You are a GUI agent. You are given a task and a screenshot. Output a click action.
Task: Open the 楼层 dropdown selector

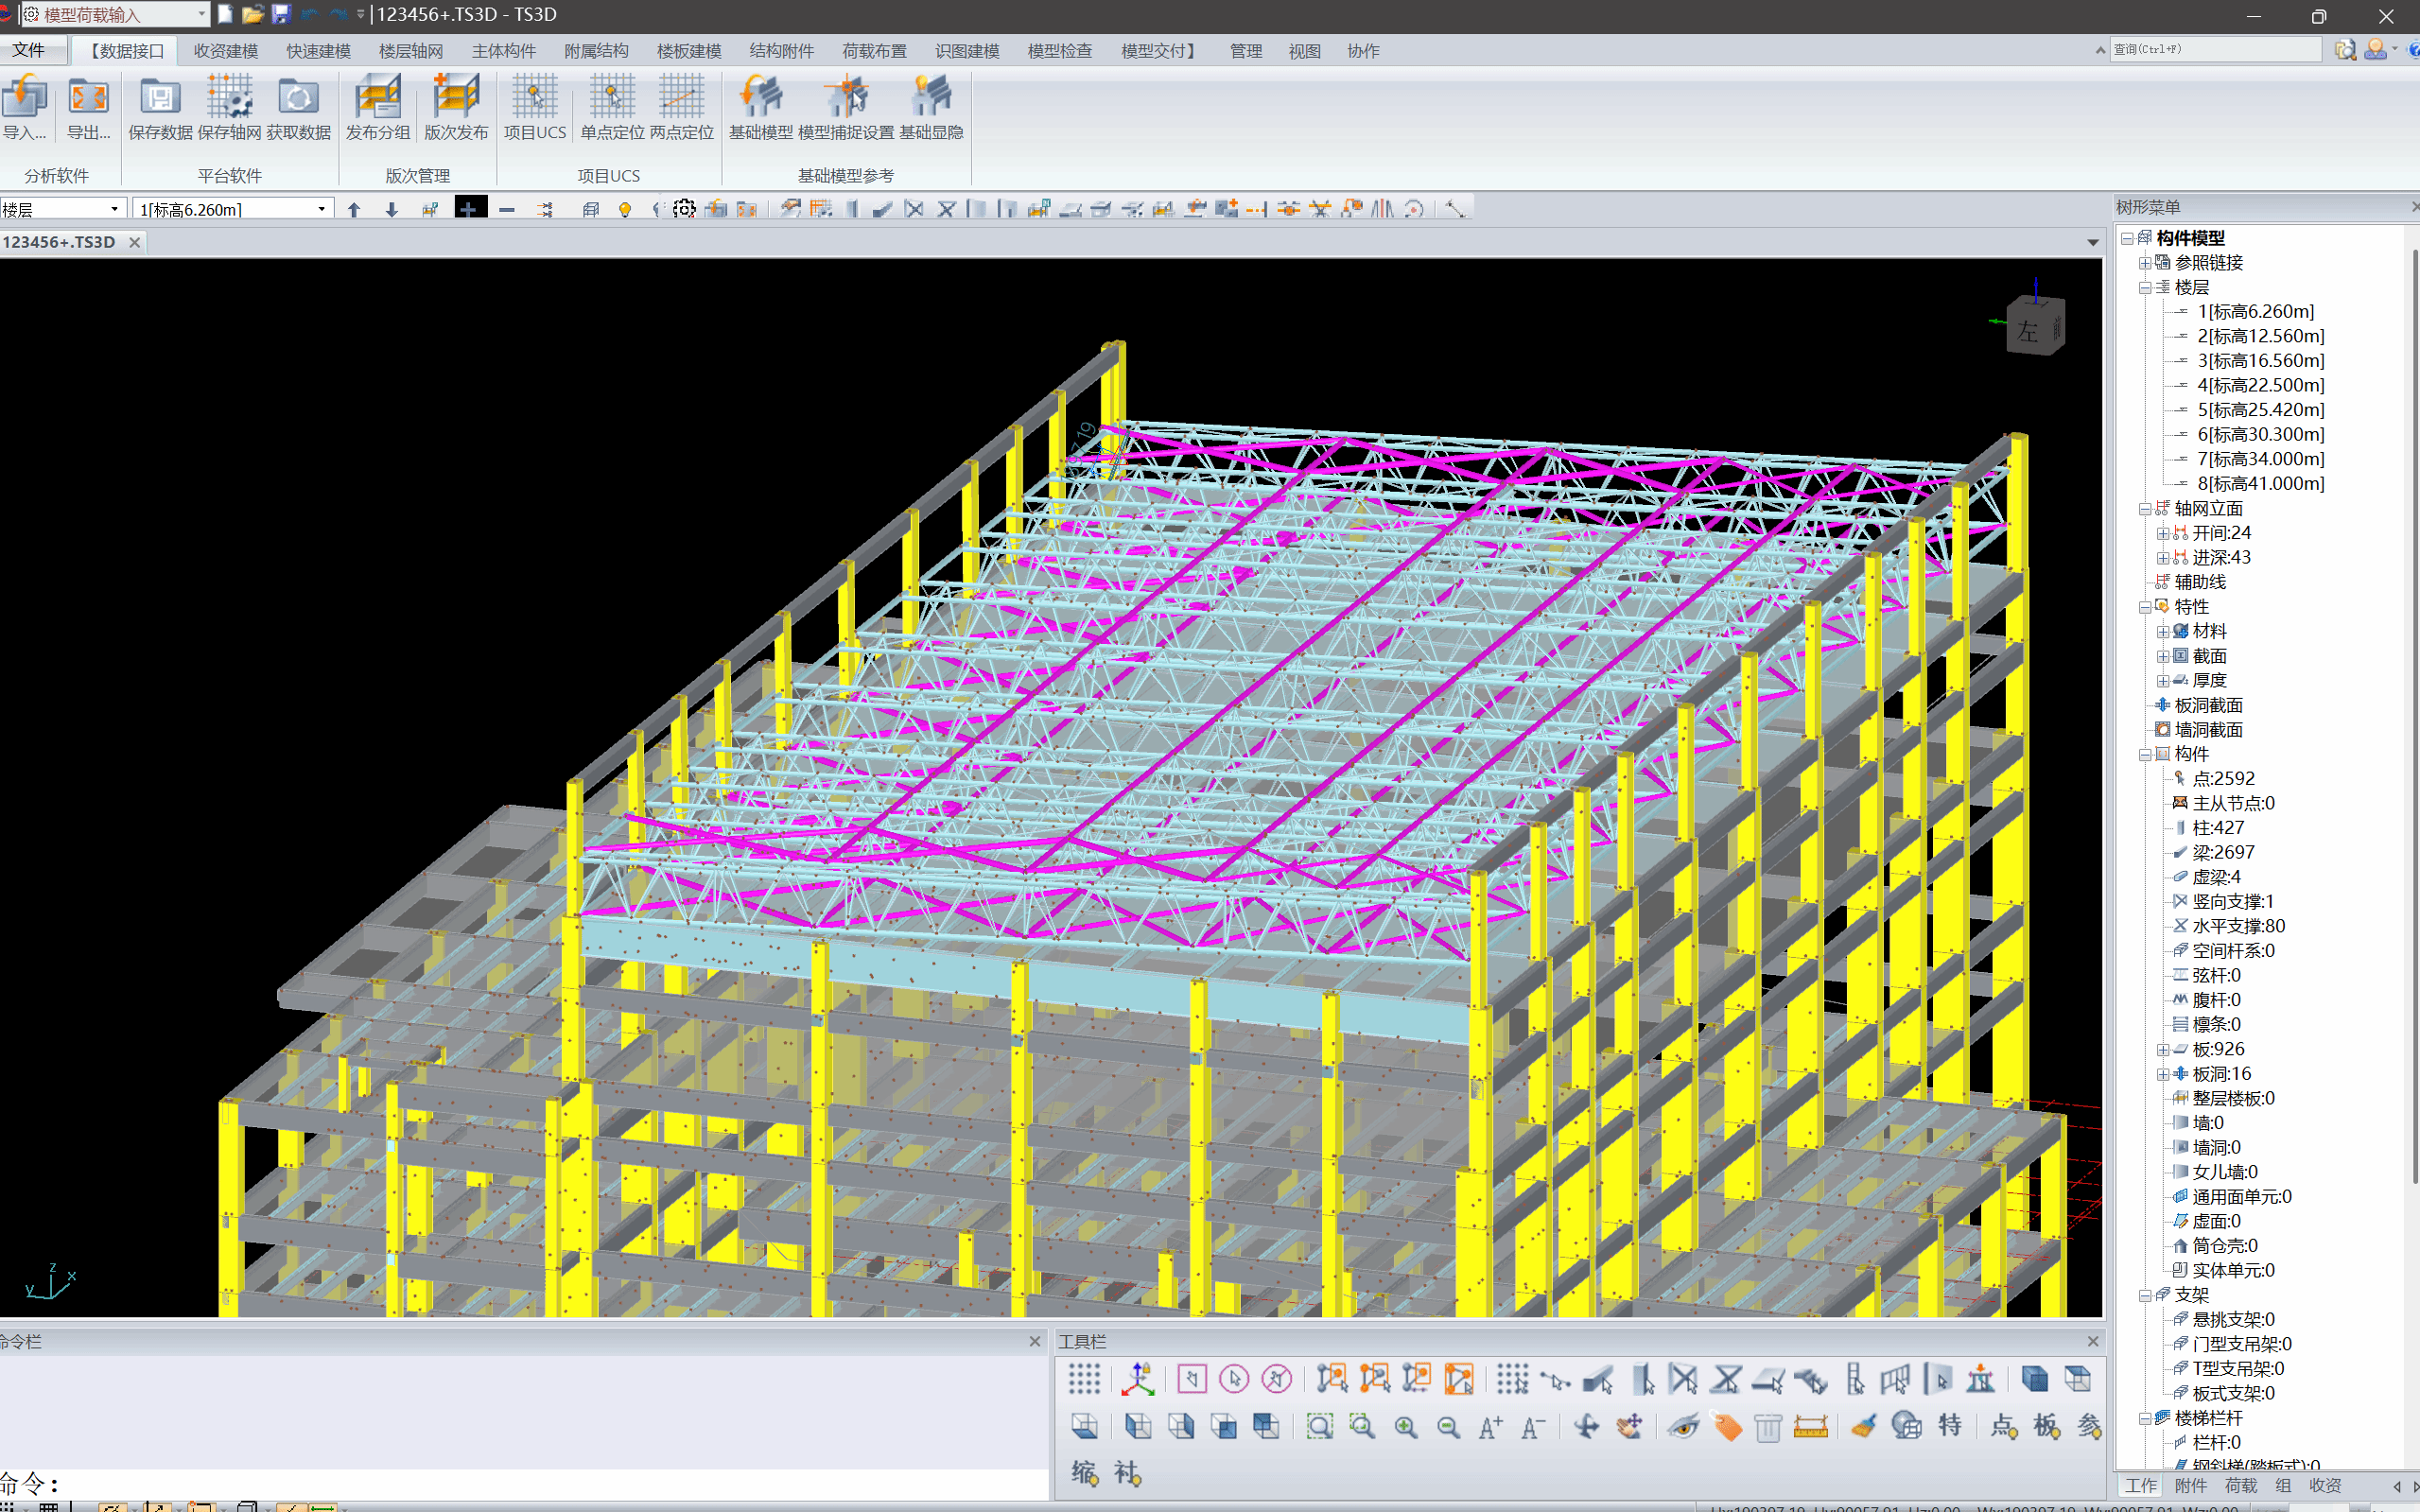[62, 209]
